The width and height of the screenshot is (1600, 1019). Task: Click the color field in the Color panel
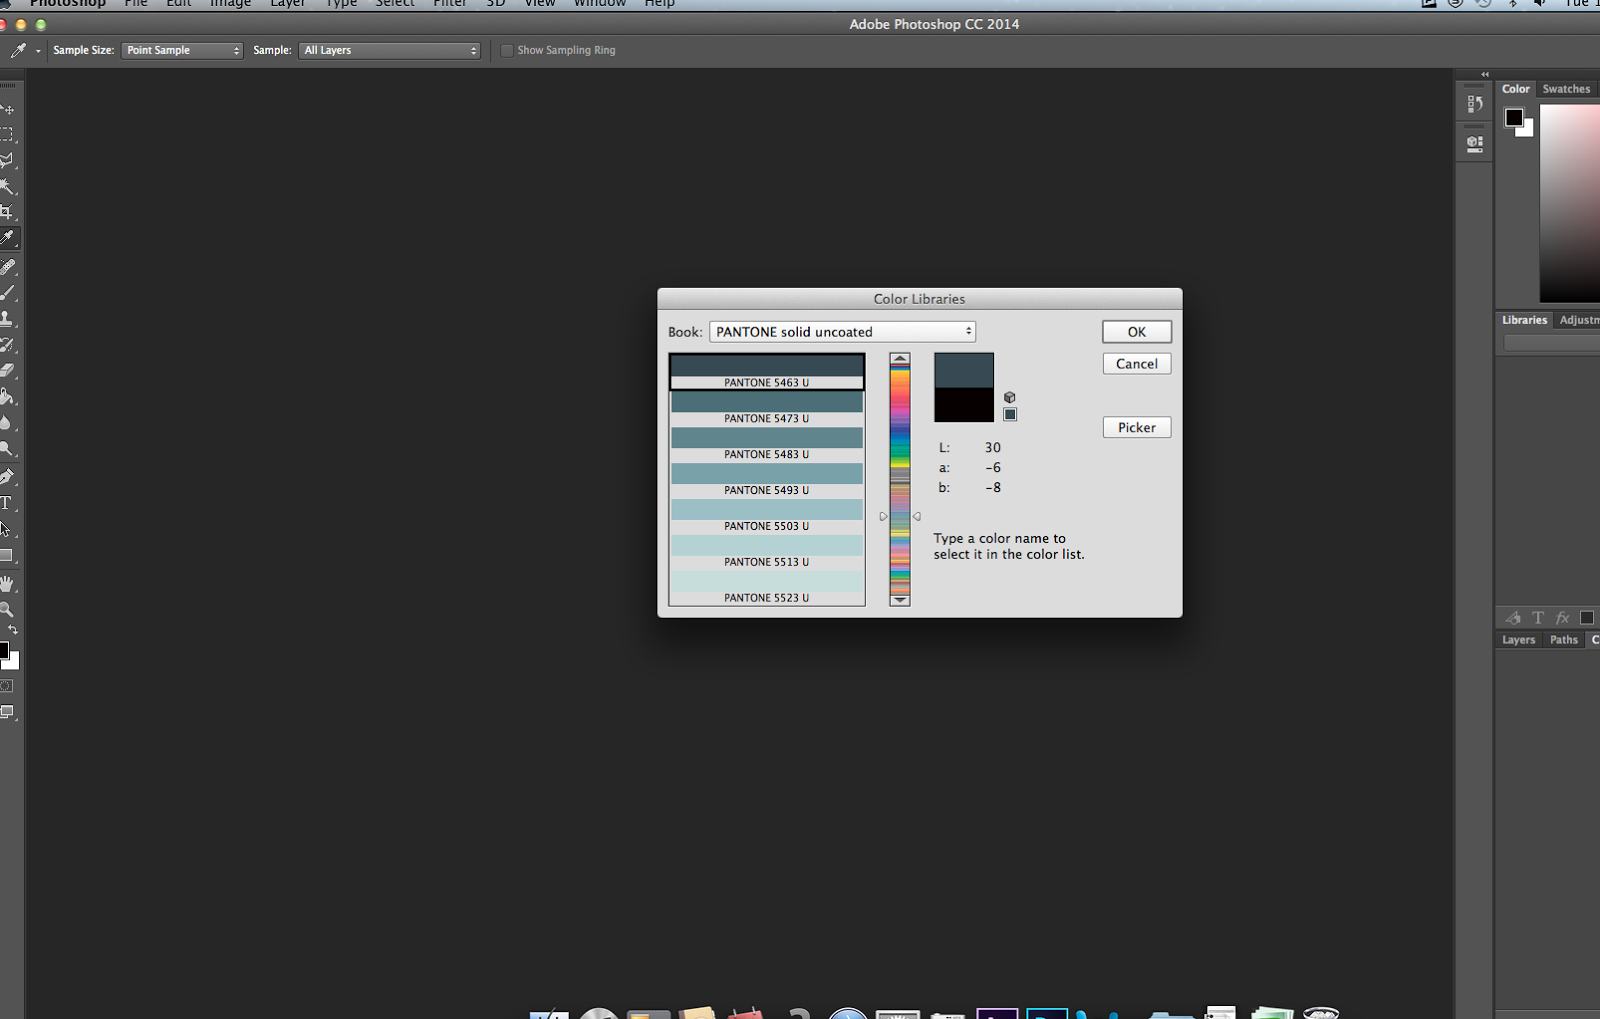pyautogui.click(x=1570, y=203)
